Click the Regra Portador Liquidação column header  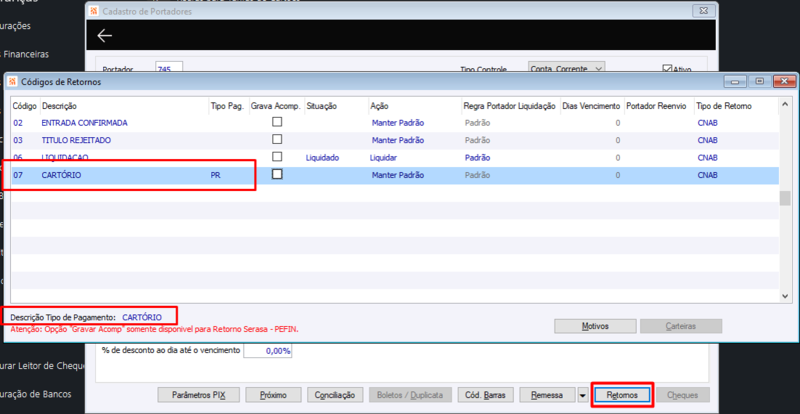pyautogui.click(x=509, y=106)
